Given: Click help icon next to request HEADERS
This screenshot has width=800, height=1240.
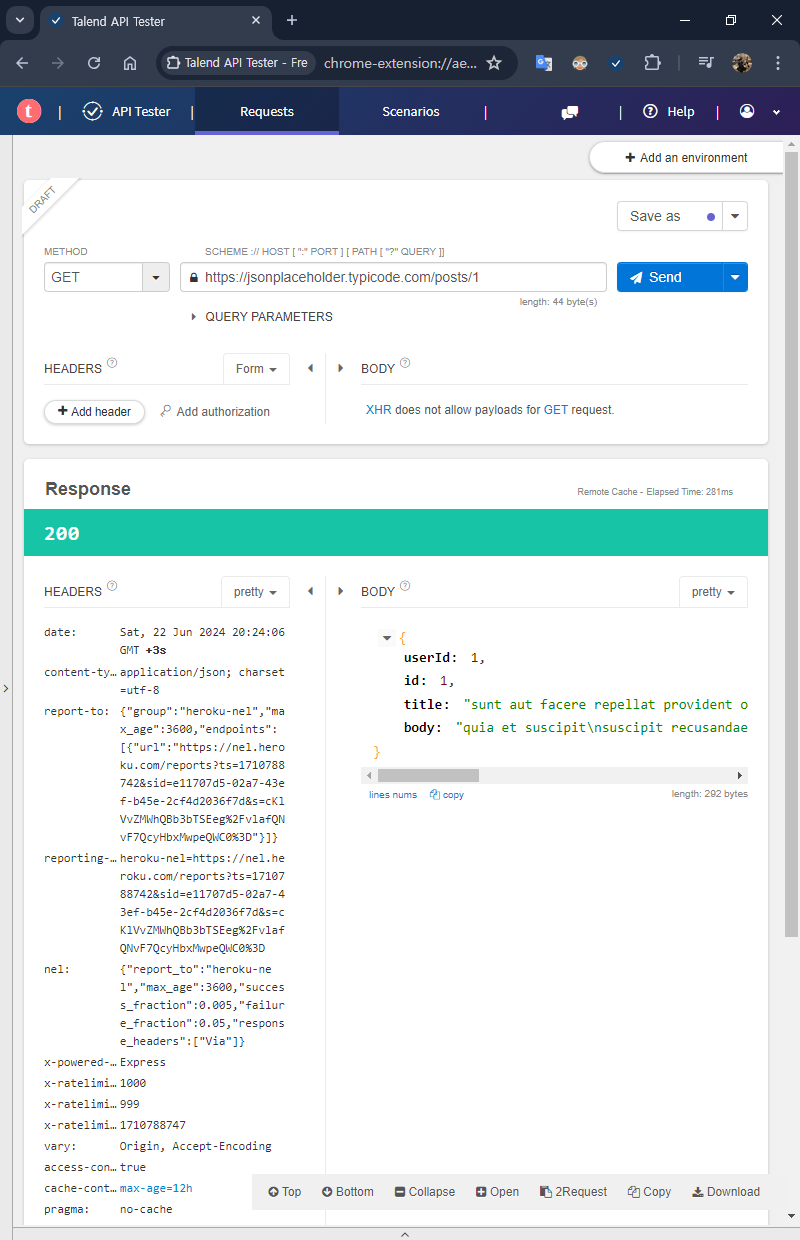Looking at the screenshot, I should coord(112,364).
